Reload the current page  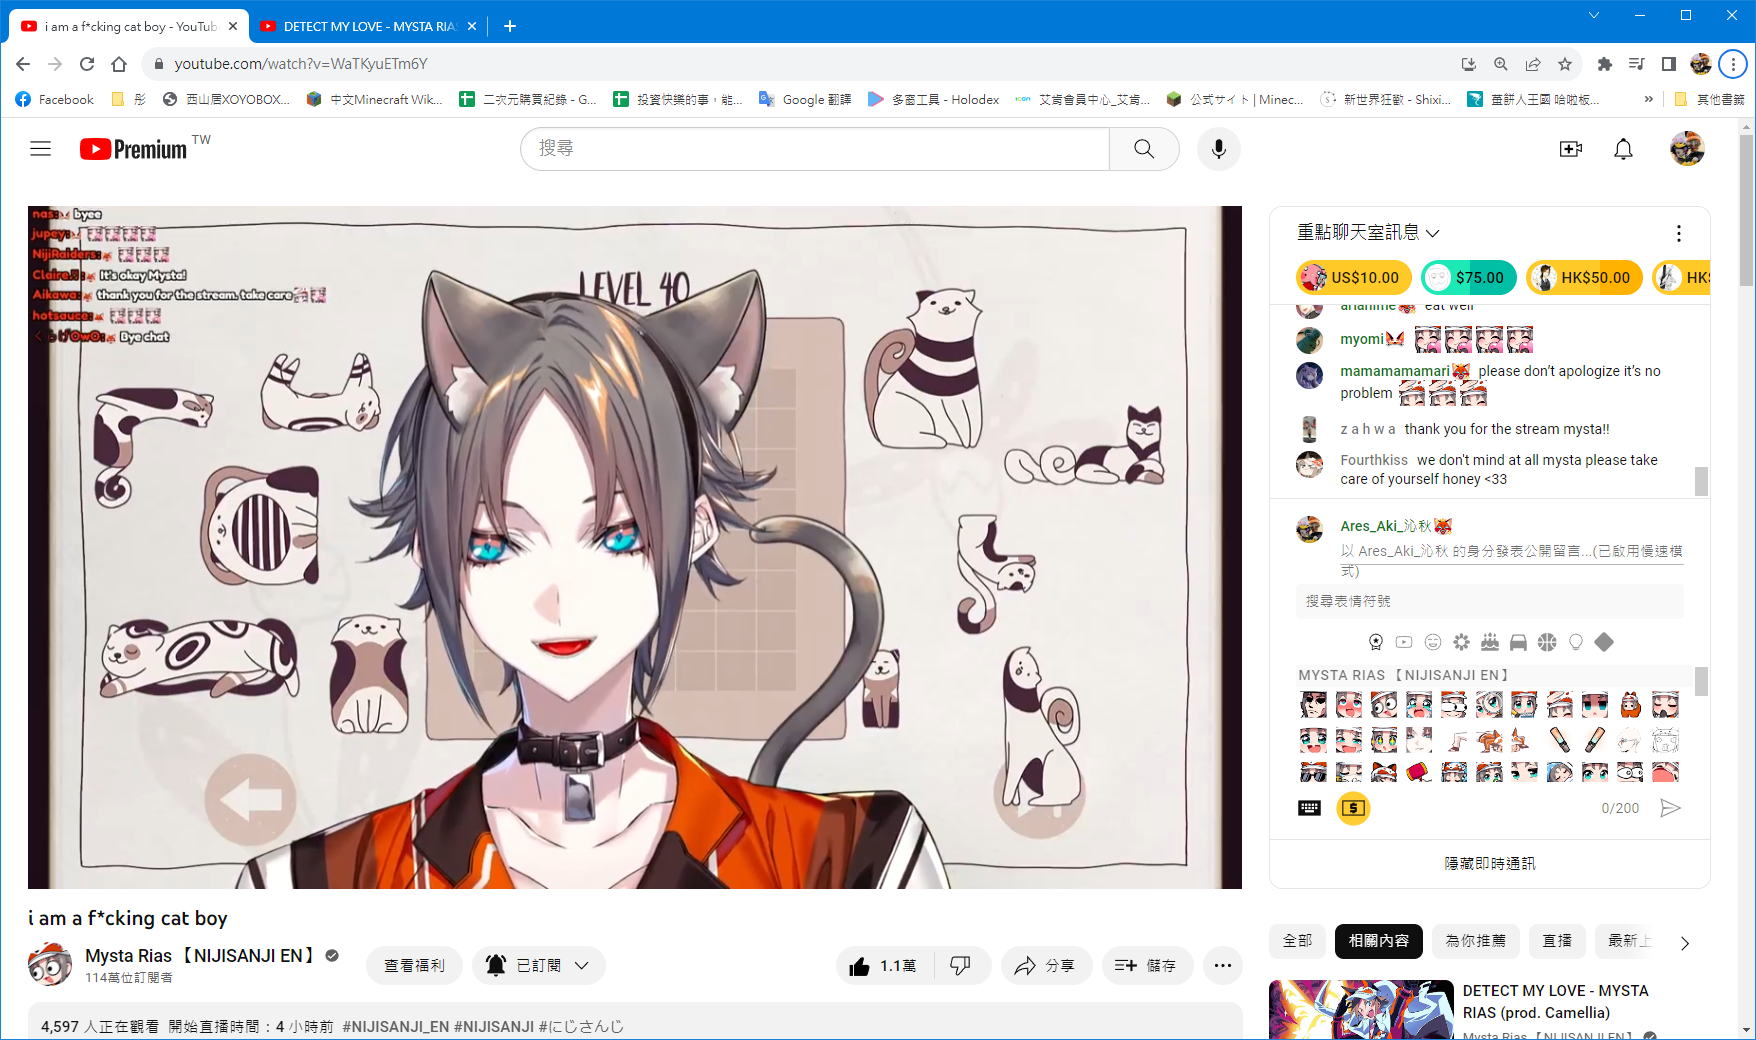click(87, 64)
